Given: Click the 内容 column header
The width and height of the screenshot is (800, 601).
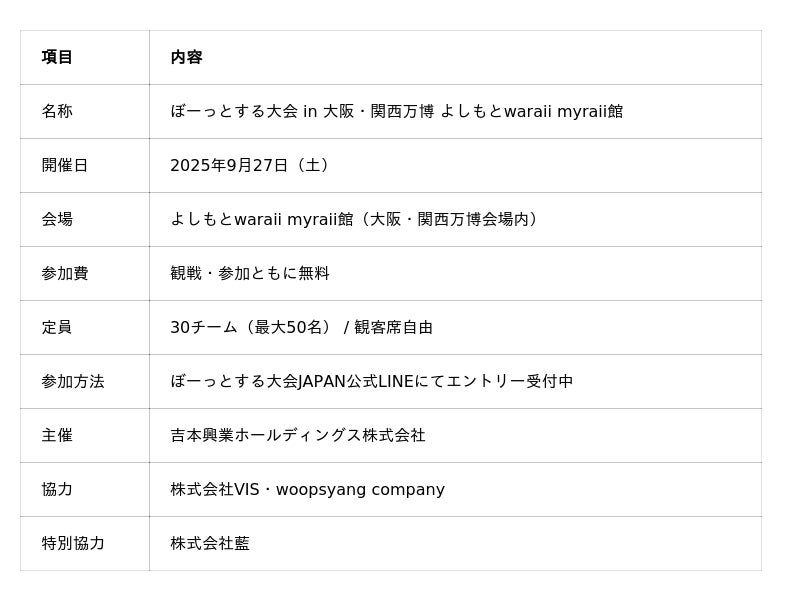Looking at the screenshot, I should (x=186, y=58).
